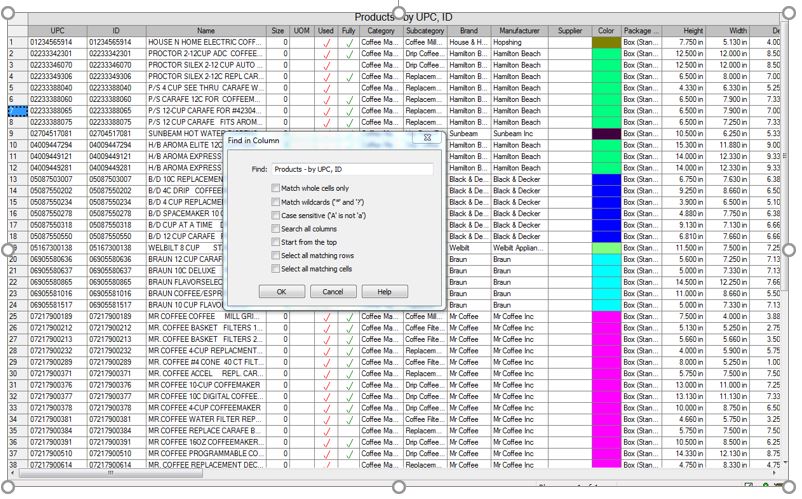The image size is (802, 499).
Task: Click the cyan color swatch in row 20
Action: [x=607, y=259]
